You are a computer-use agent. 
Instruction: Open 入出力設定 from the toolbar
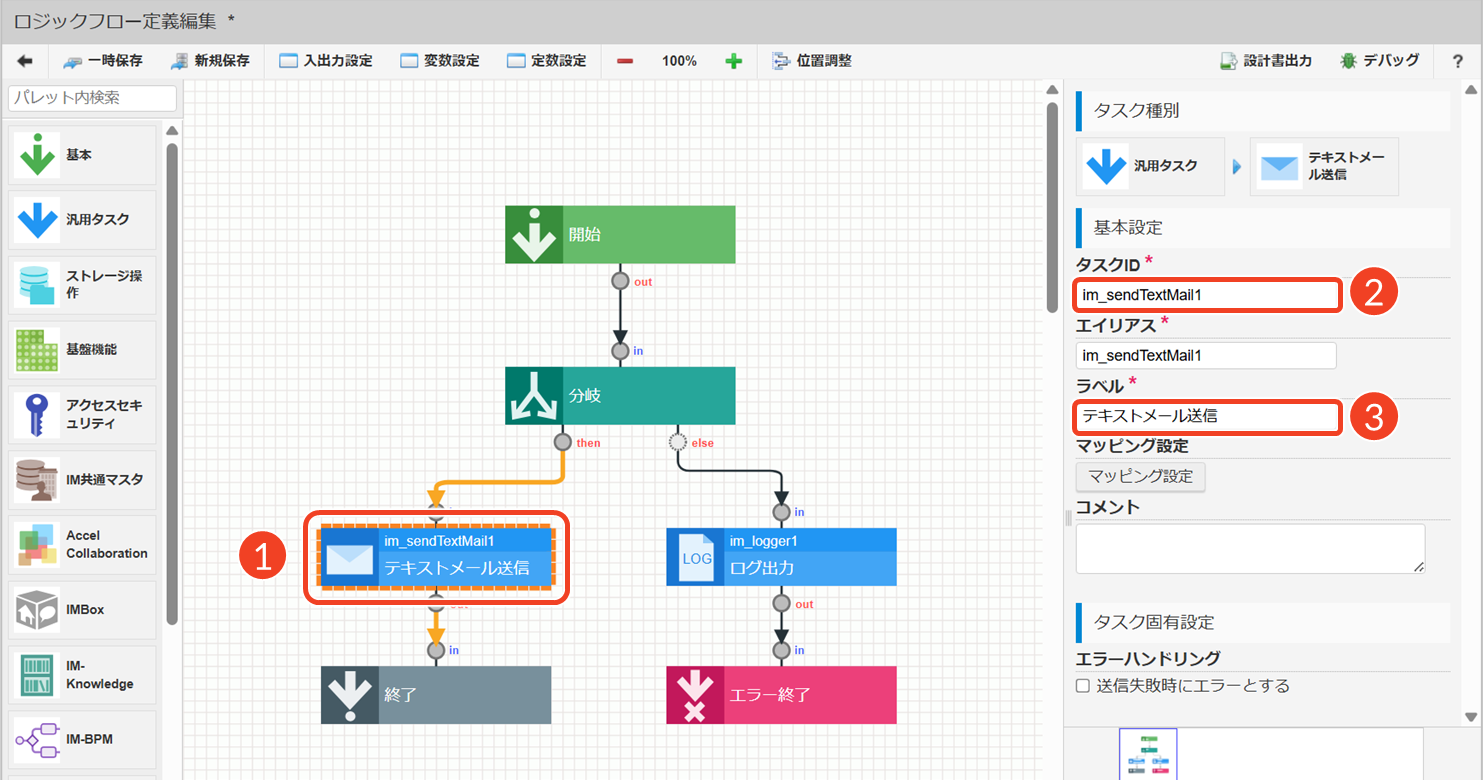(325, 61)
